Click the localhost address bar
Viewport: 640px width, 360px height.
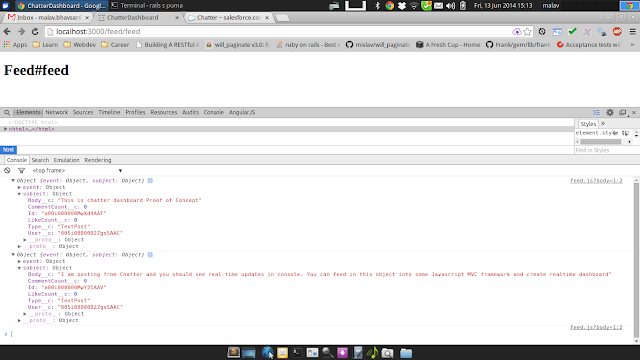click(x=278, y=31)
